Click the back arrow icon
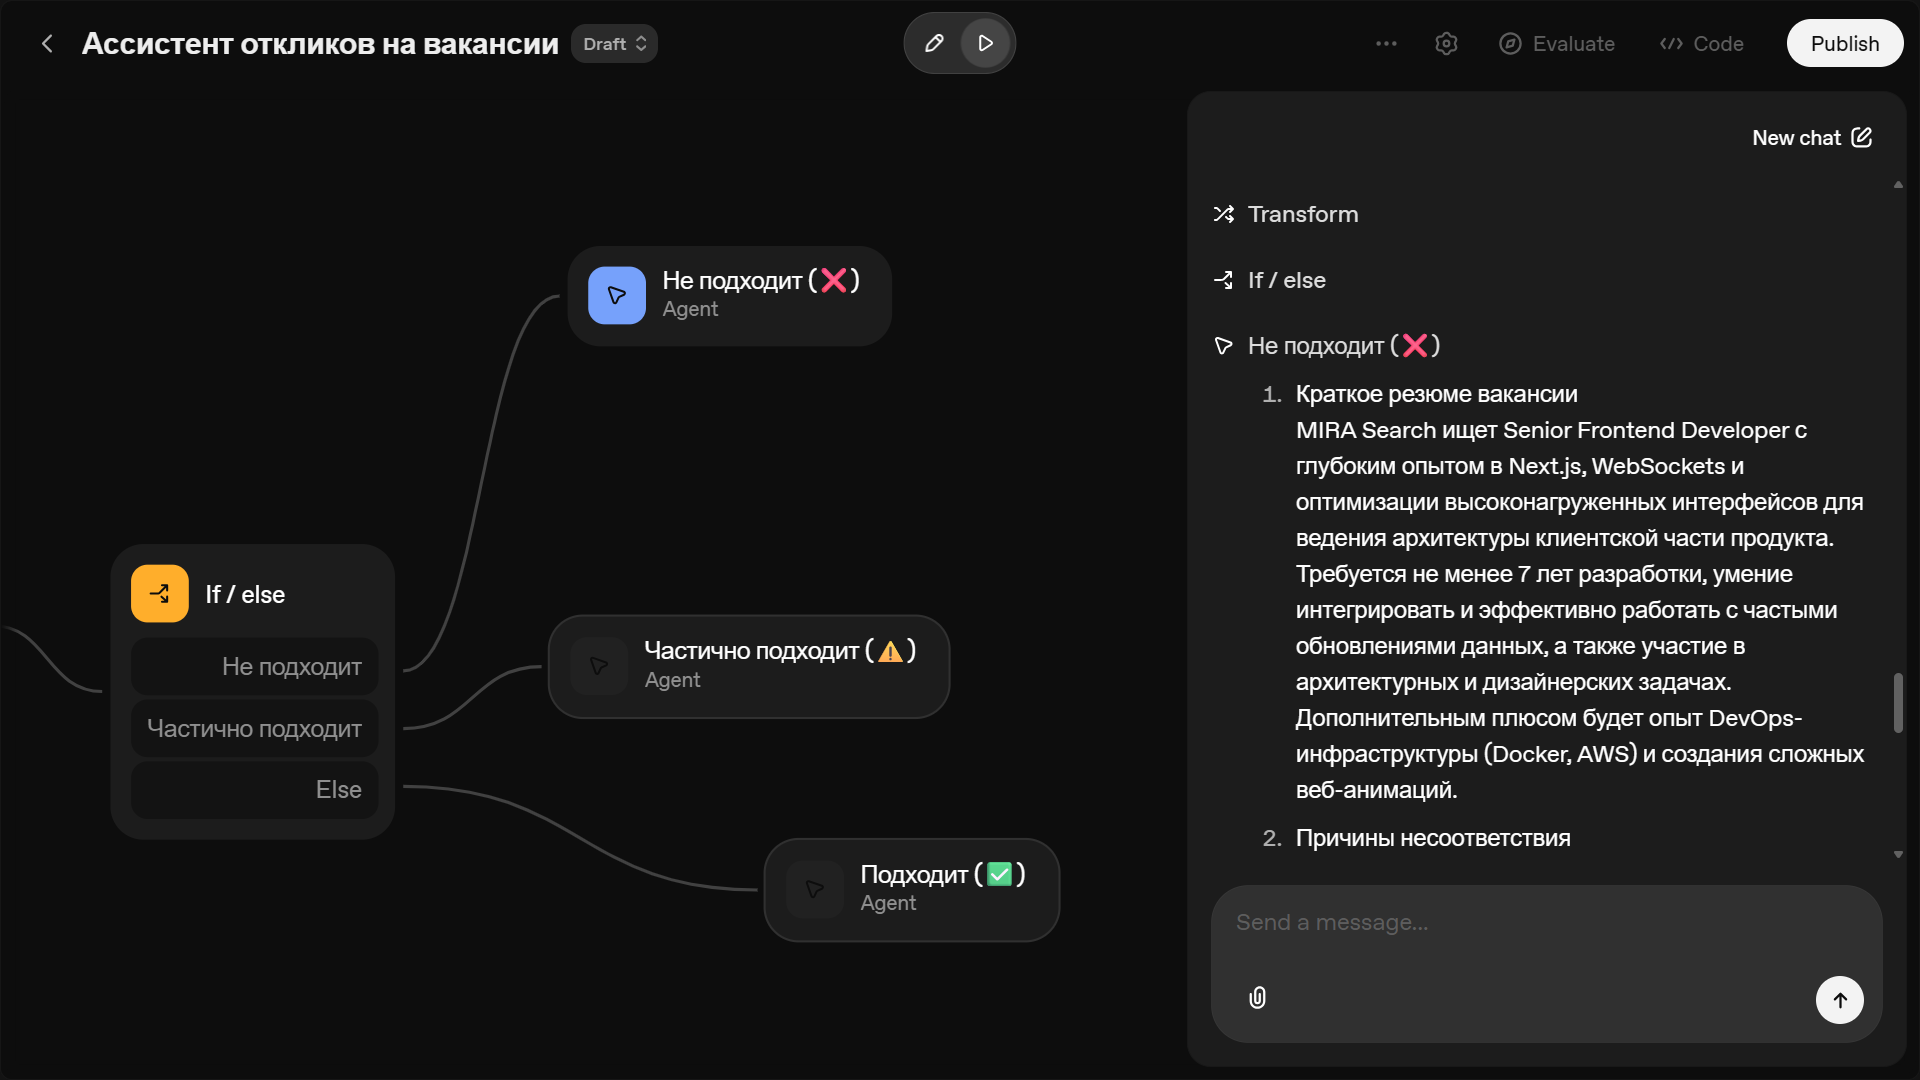Image resolution: width=1920 pixels, height=1080 pixels. (47, 44)
